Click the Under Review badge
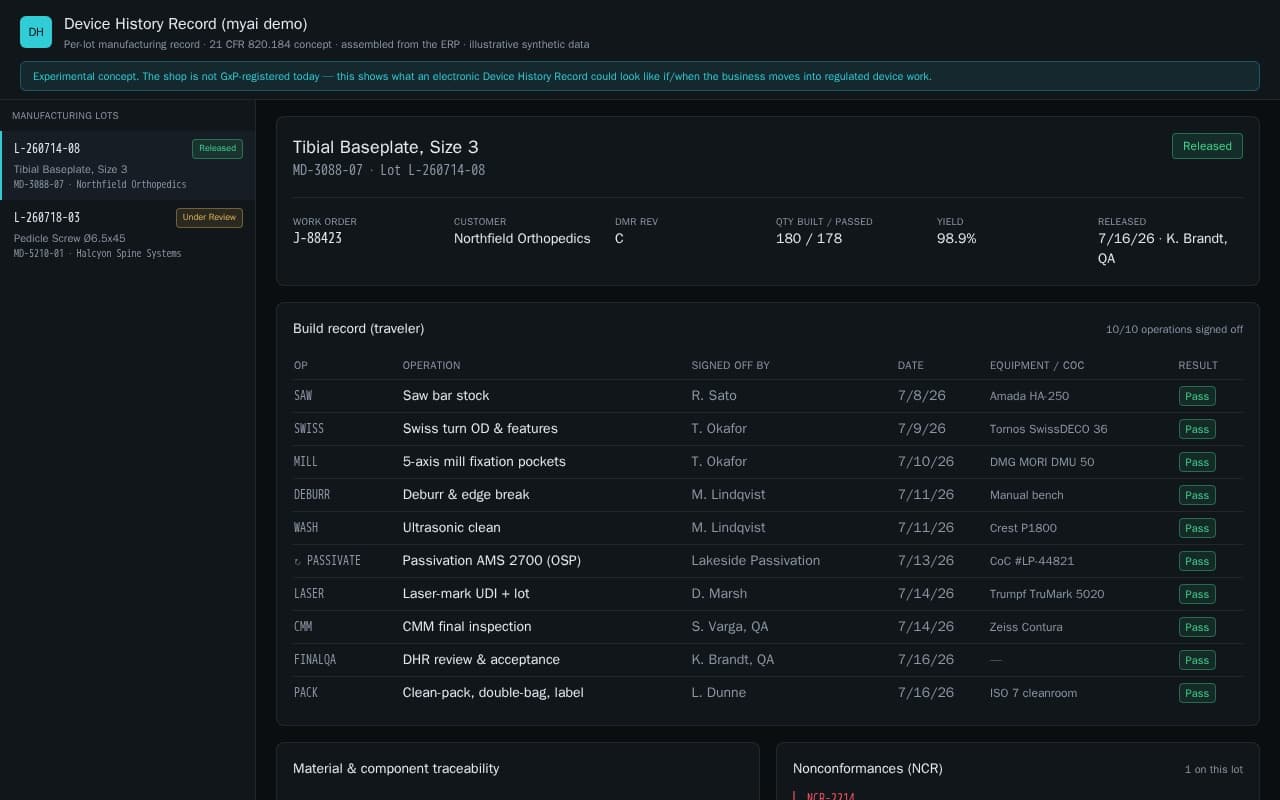Image resolution: width=1280 pixels, height=800 pixels. pyautogui.click(x=209, y=217)
